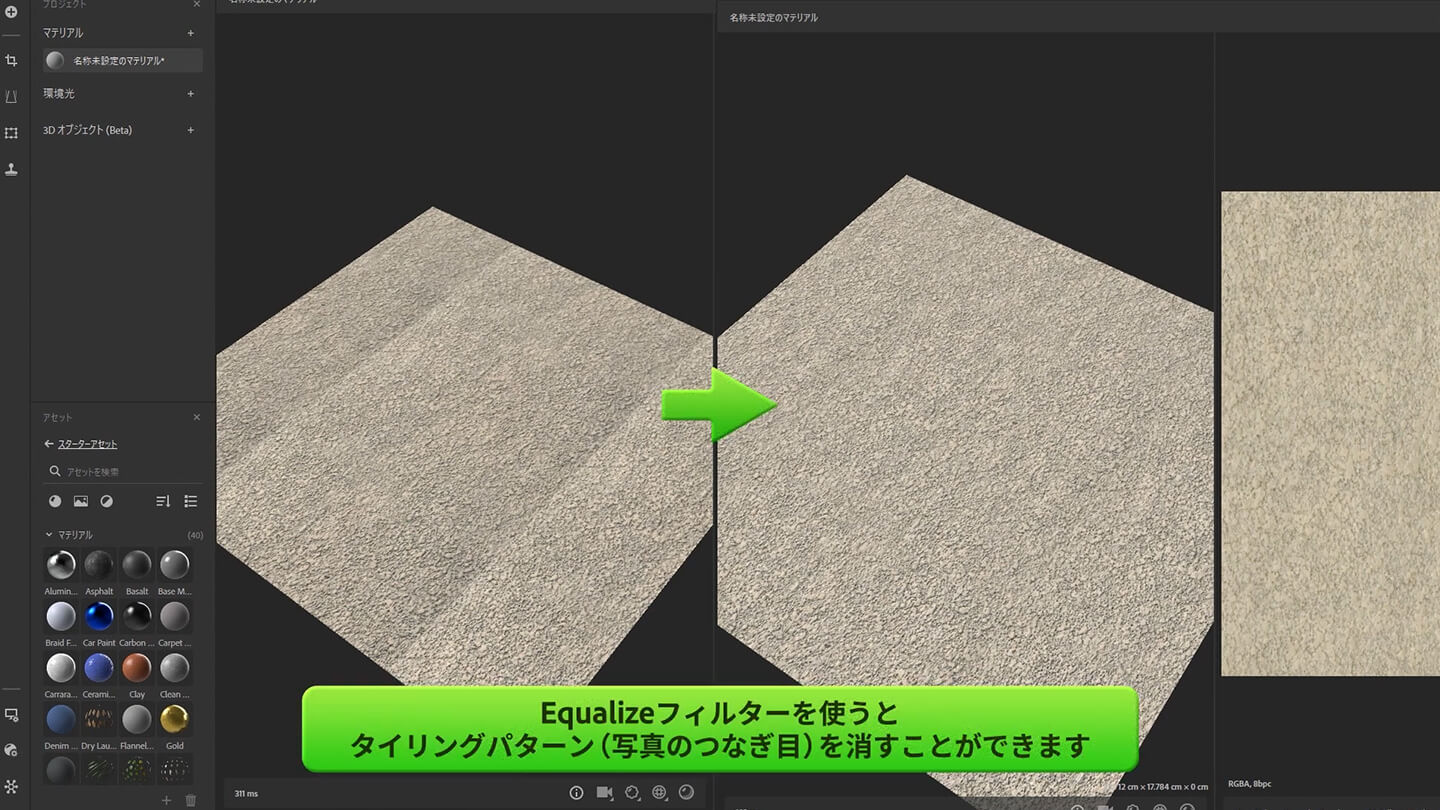The image size is (1440, 810).
Task: Select the Carrara marble material thumbnail
Action: tap(61, 667)
